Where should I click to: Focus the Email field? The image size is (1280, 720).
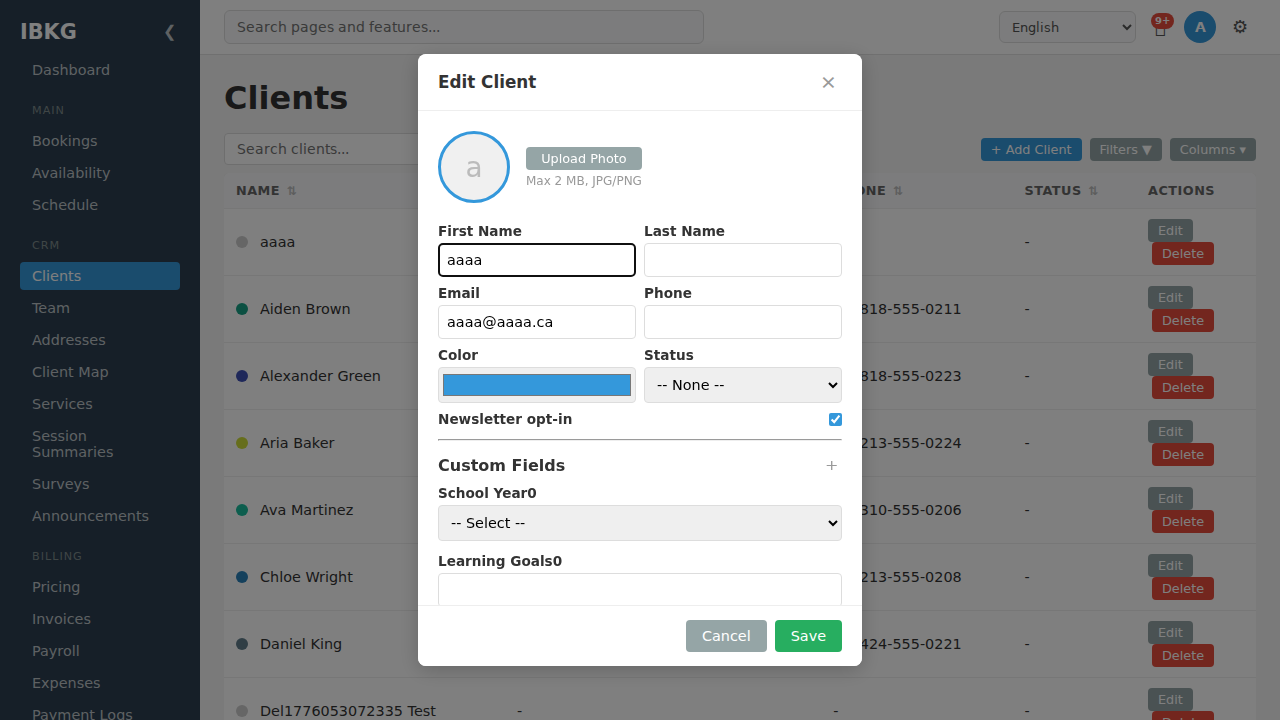(x=537, y=322)
